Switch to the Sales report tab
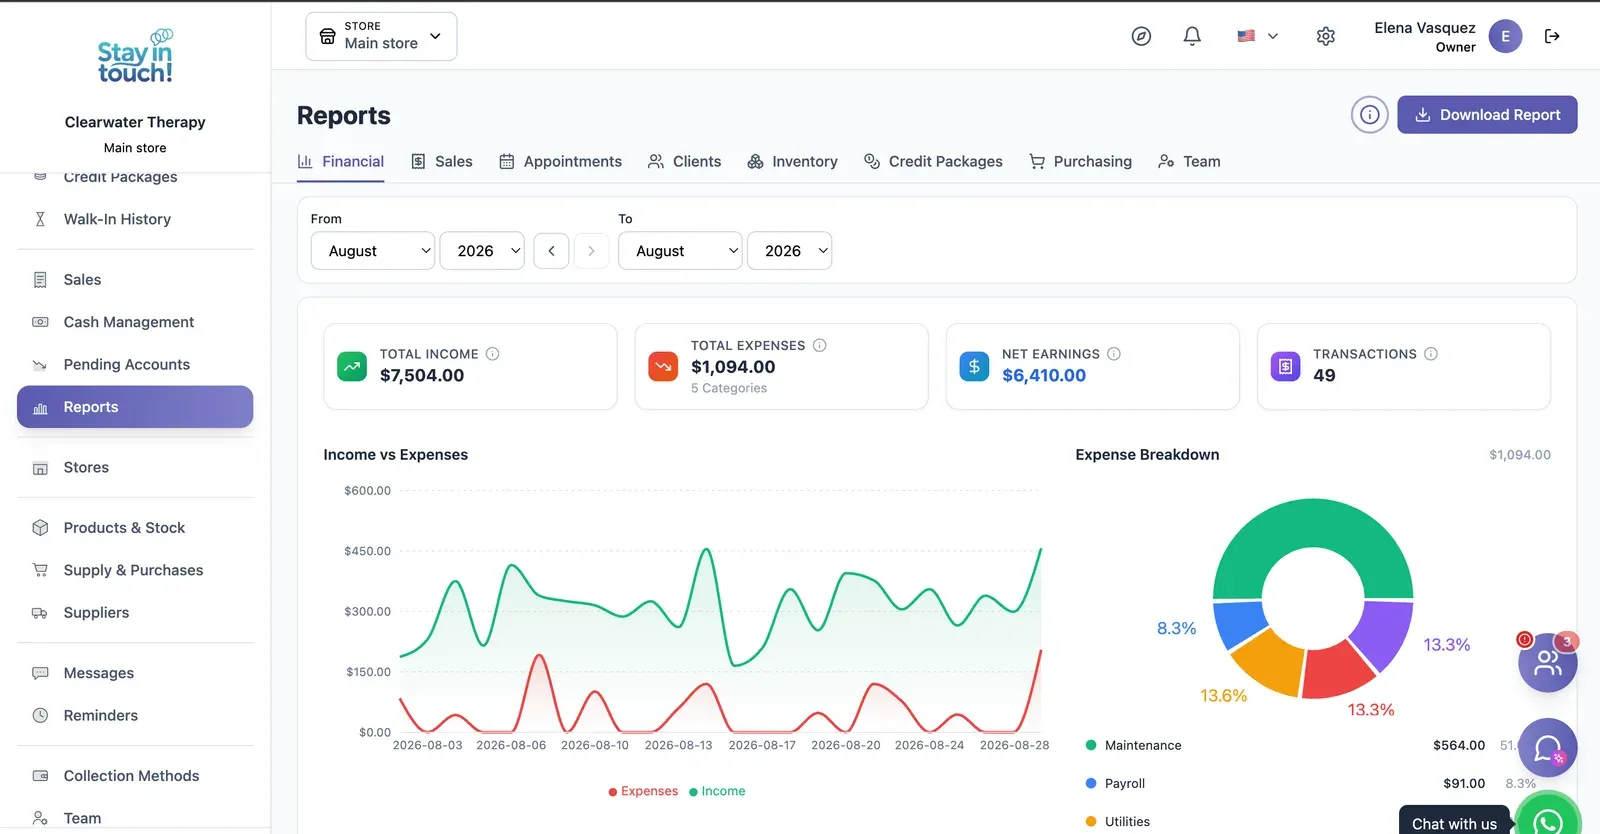Viewport: 1600px width, 834px height. click(x=442, y=161)
